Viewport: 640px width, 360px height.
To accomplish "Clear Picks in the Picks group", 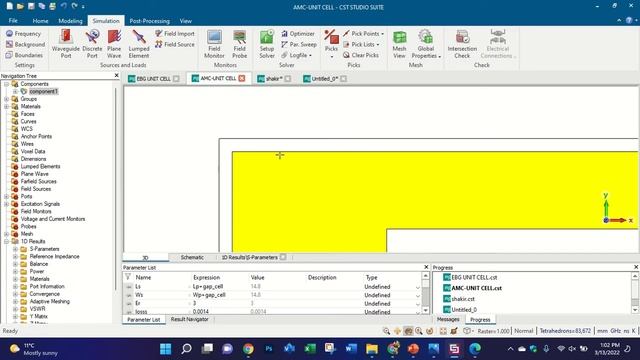I will [x=361, y=55].
